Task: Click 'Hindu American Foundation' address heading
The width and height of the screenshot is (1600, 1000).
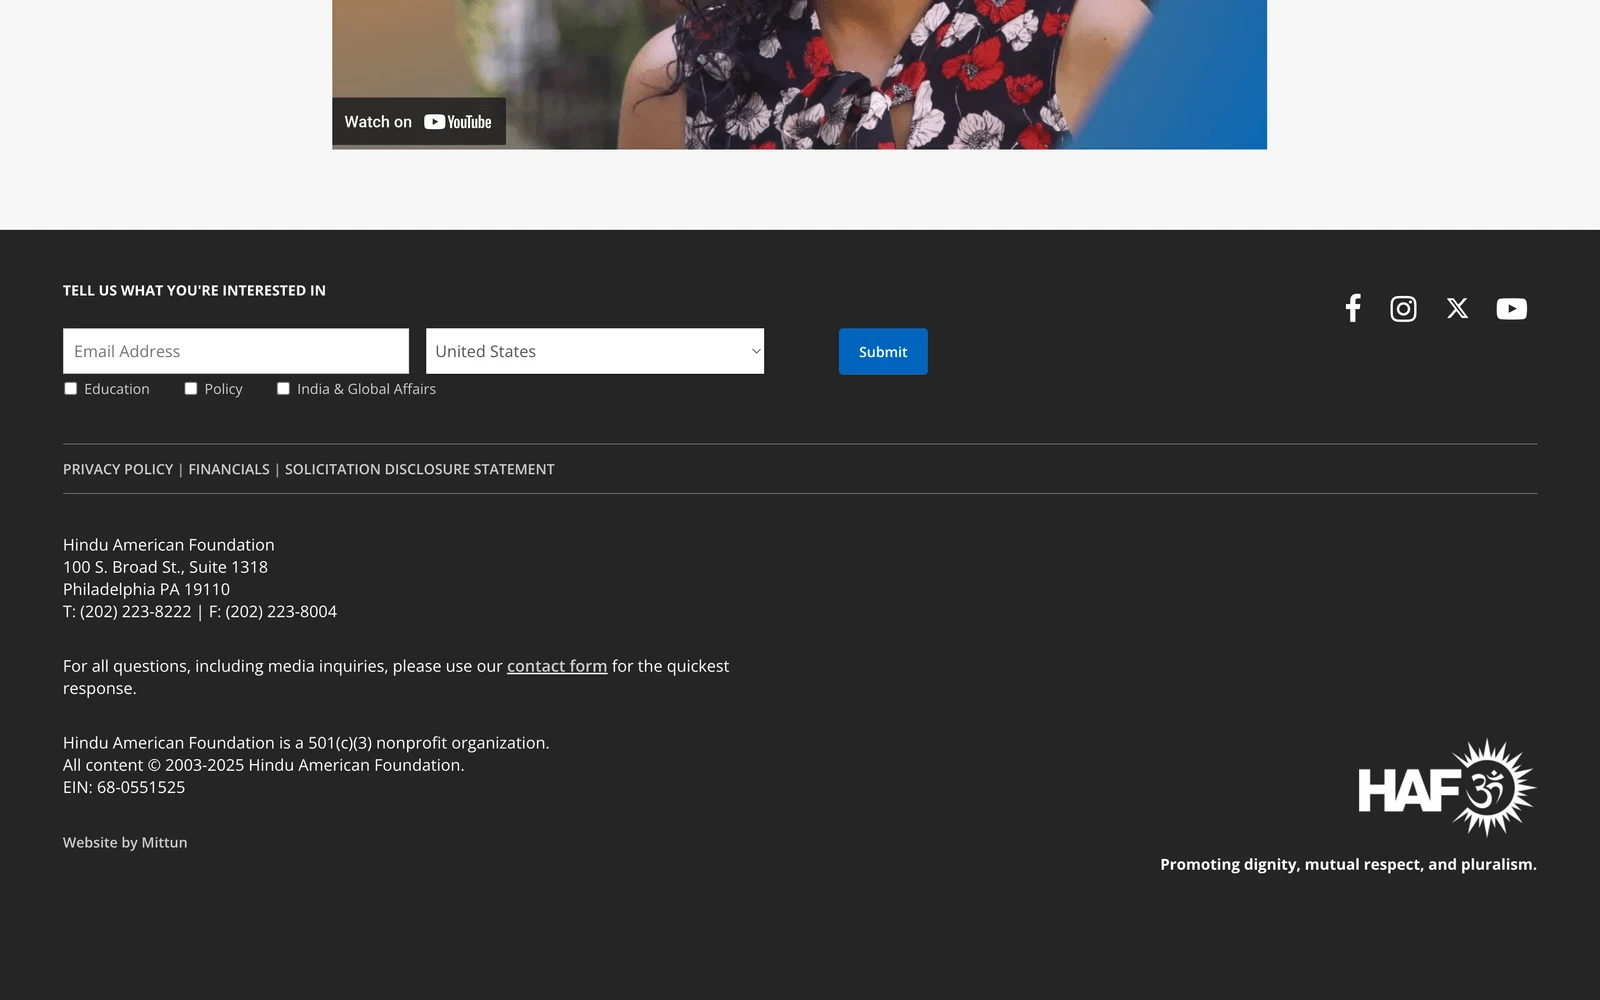Action: [169, 545]
